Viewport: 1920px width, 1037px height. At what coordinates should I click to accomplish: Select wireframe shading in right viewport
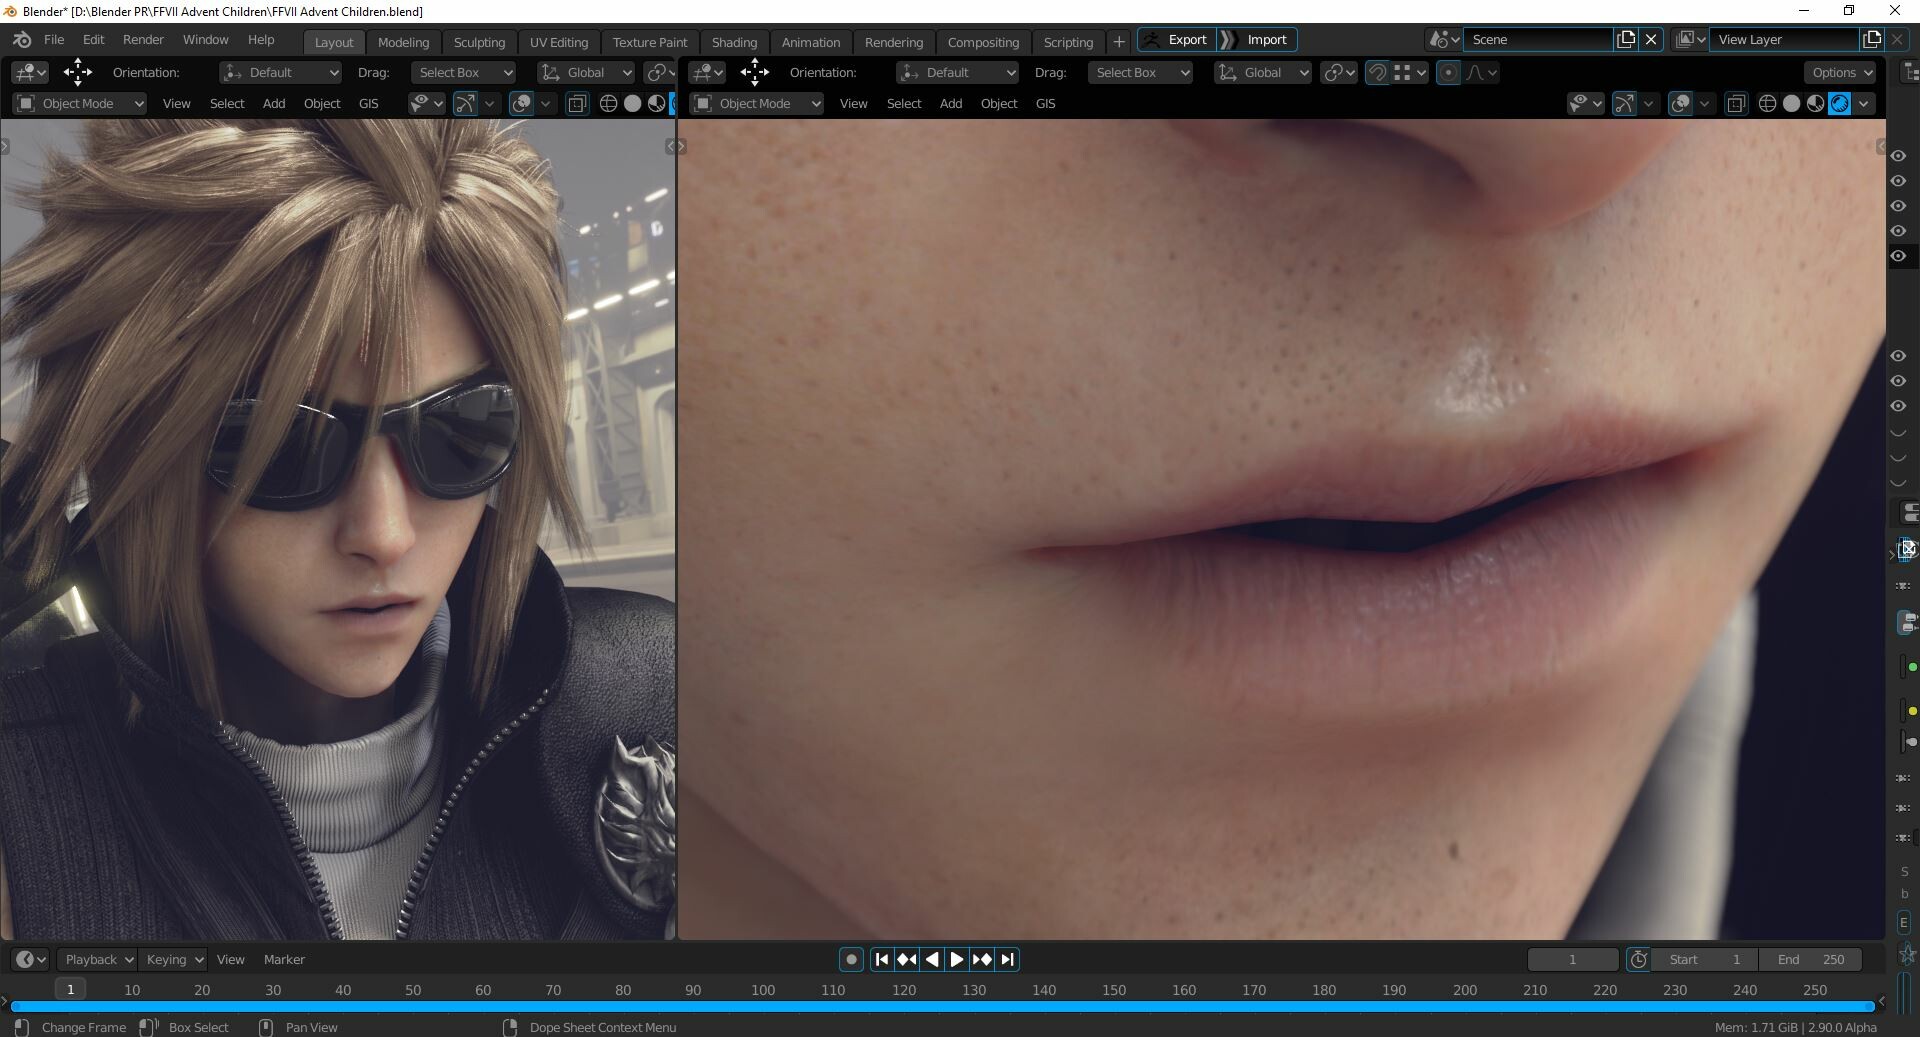[1767, 103]
